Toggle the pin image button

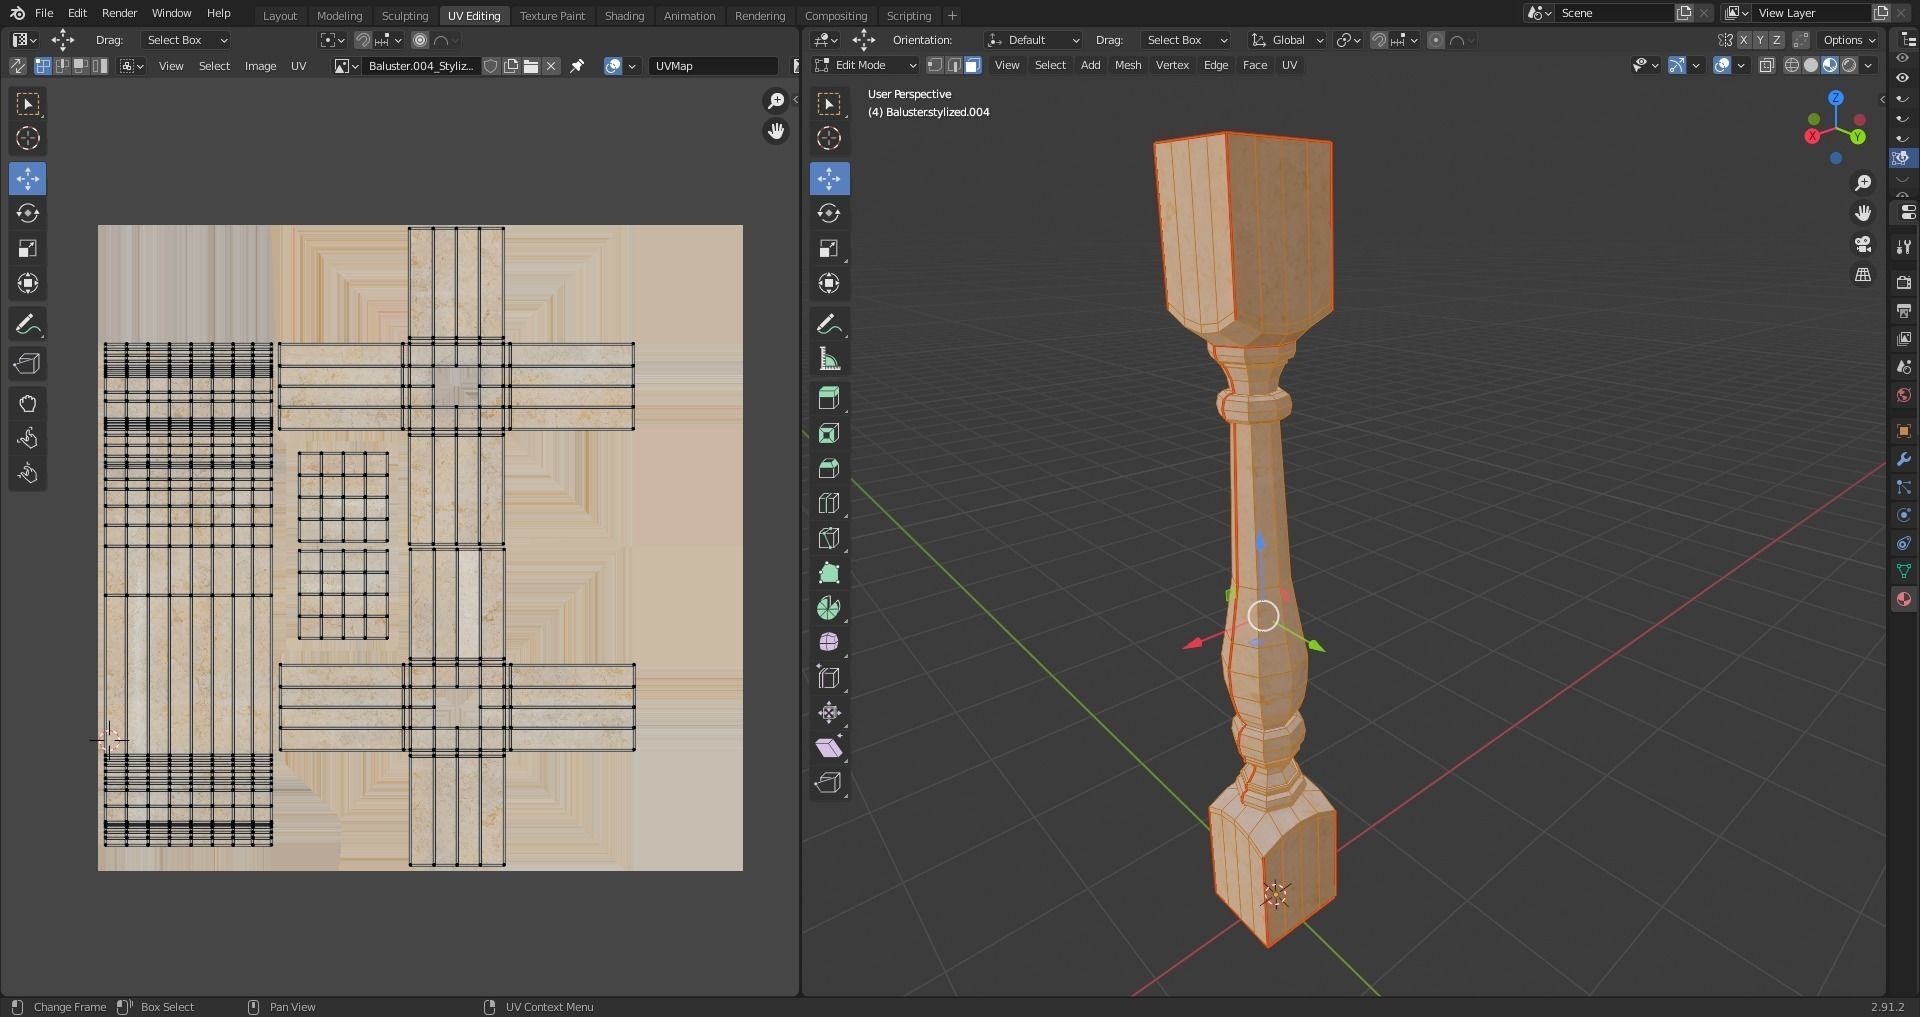(x=577, y=66)
